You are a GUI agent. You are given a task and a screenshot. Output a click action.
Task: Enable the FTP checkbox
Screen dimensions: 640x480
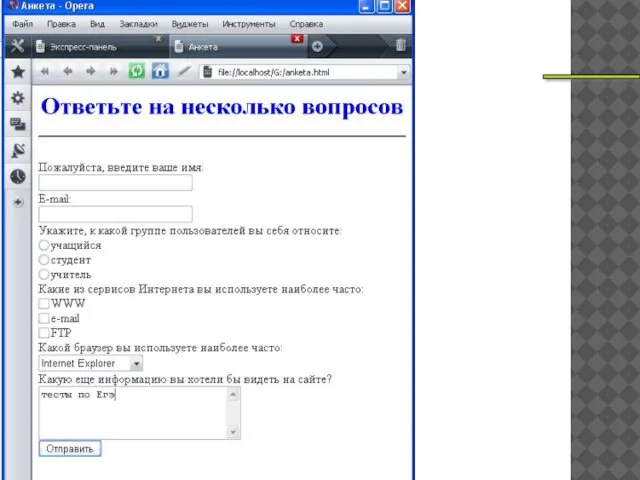click(44, 333)
